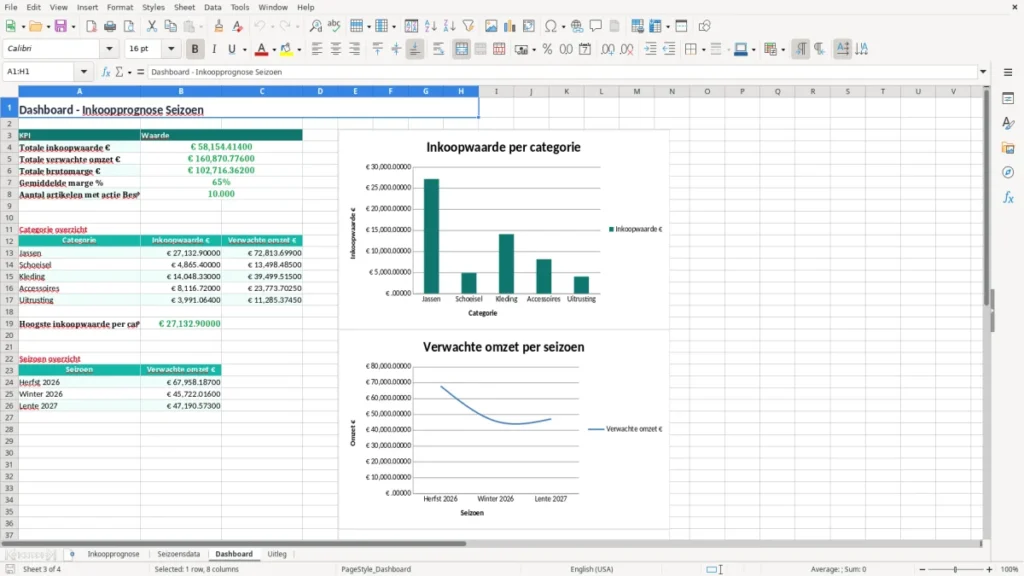Click the Sort Ascending icon
1024x576 pixels.
[x=430, y=26]
